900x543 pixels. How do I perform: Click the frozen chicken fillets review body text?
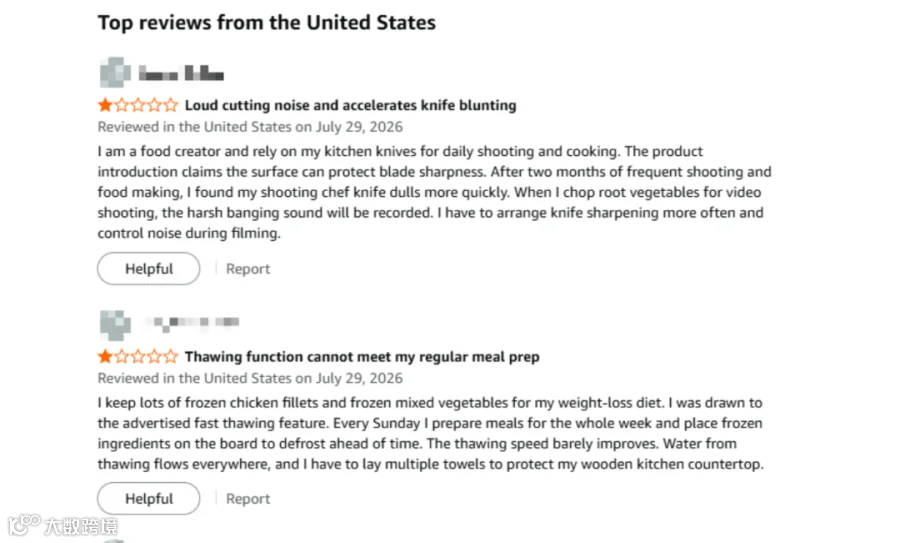[430, 433]
